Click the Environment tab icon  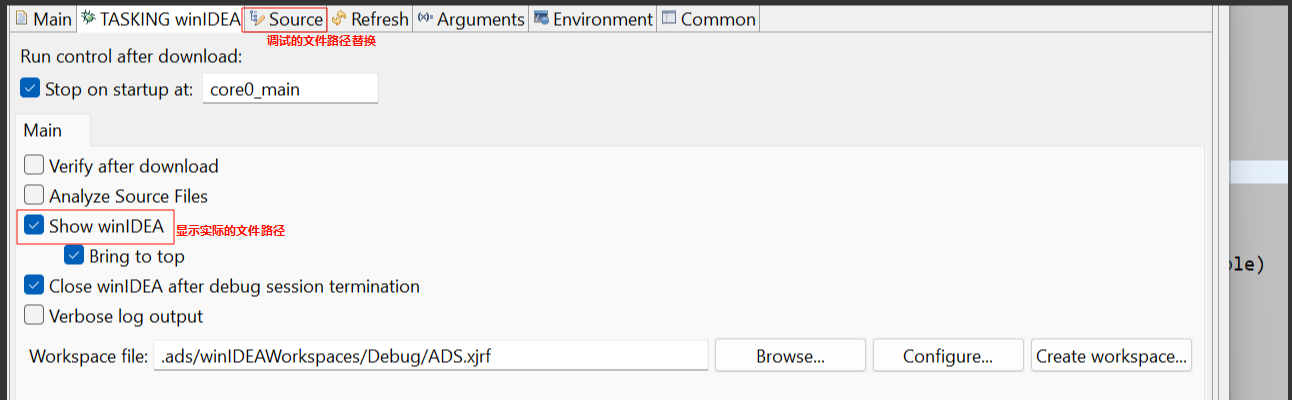click(541, 19)
